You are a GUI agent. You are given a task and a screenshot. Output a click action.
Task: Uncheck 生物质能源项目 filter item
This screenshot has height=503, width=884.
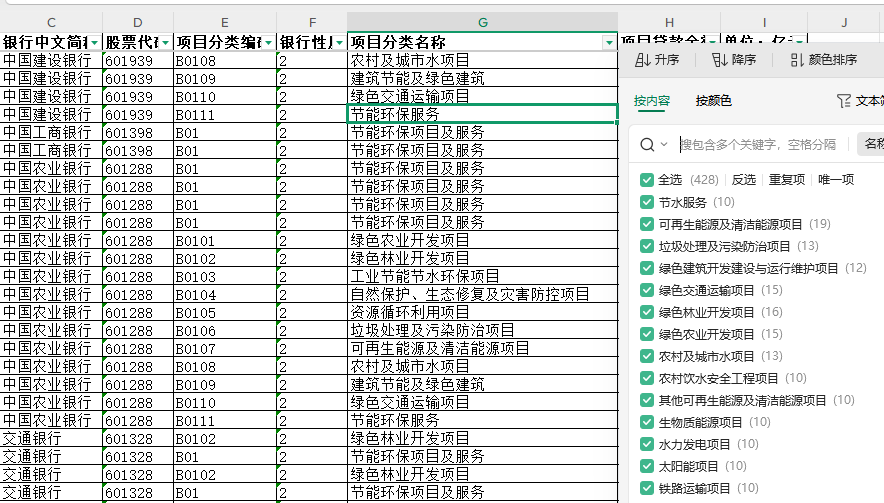(647, 422)
